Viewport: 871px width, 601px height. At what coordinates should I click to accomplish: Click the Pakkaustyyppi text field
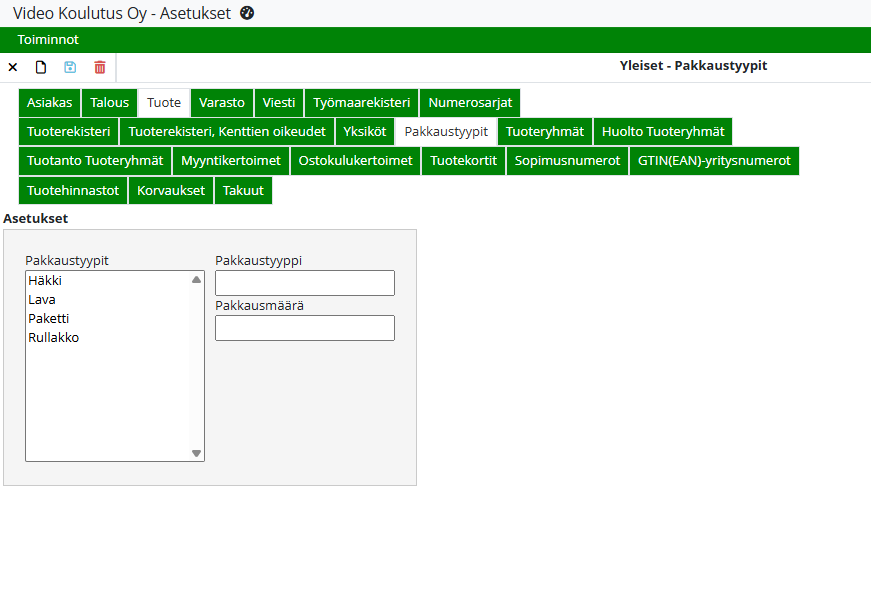[x=305, y=283]
